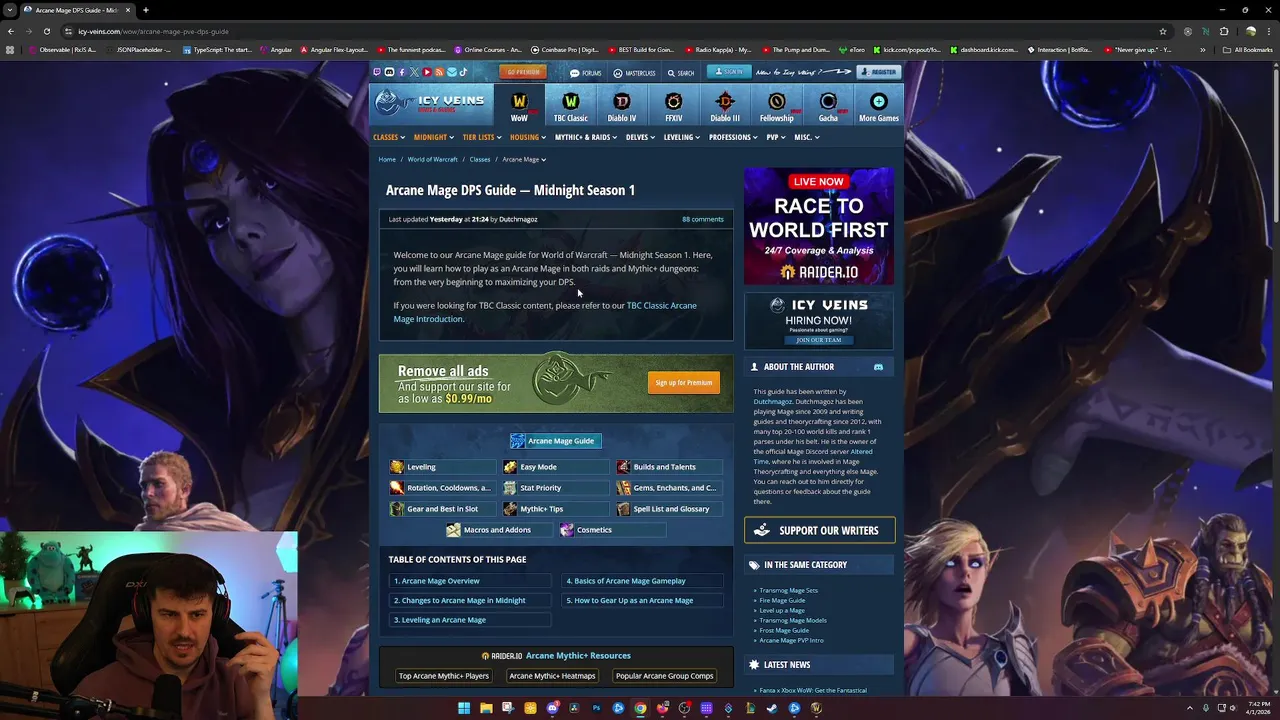The width and height of the screenshot is (1280, 720).
Task: Expand the Leveling navigation dropdown
Action: coord(682,137)
